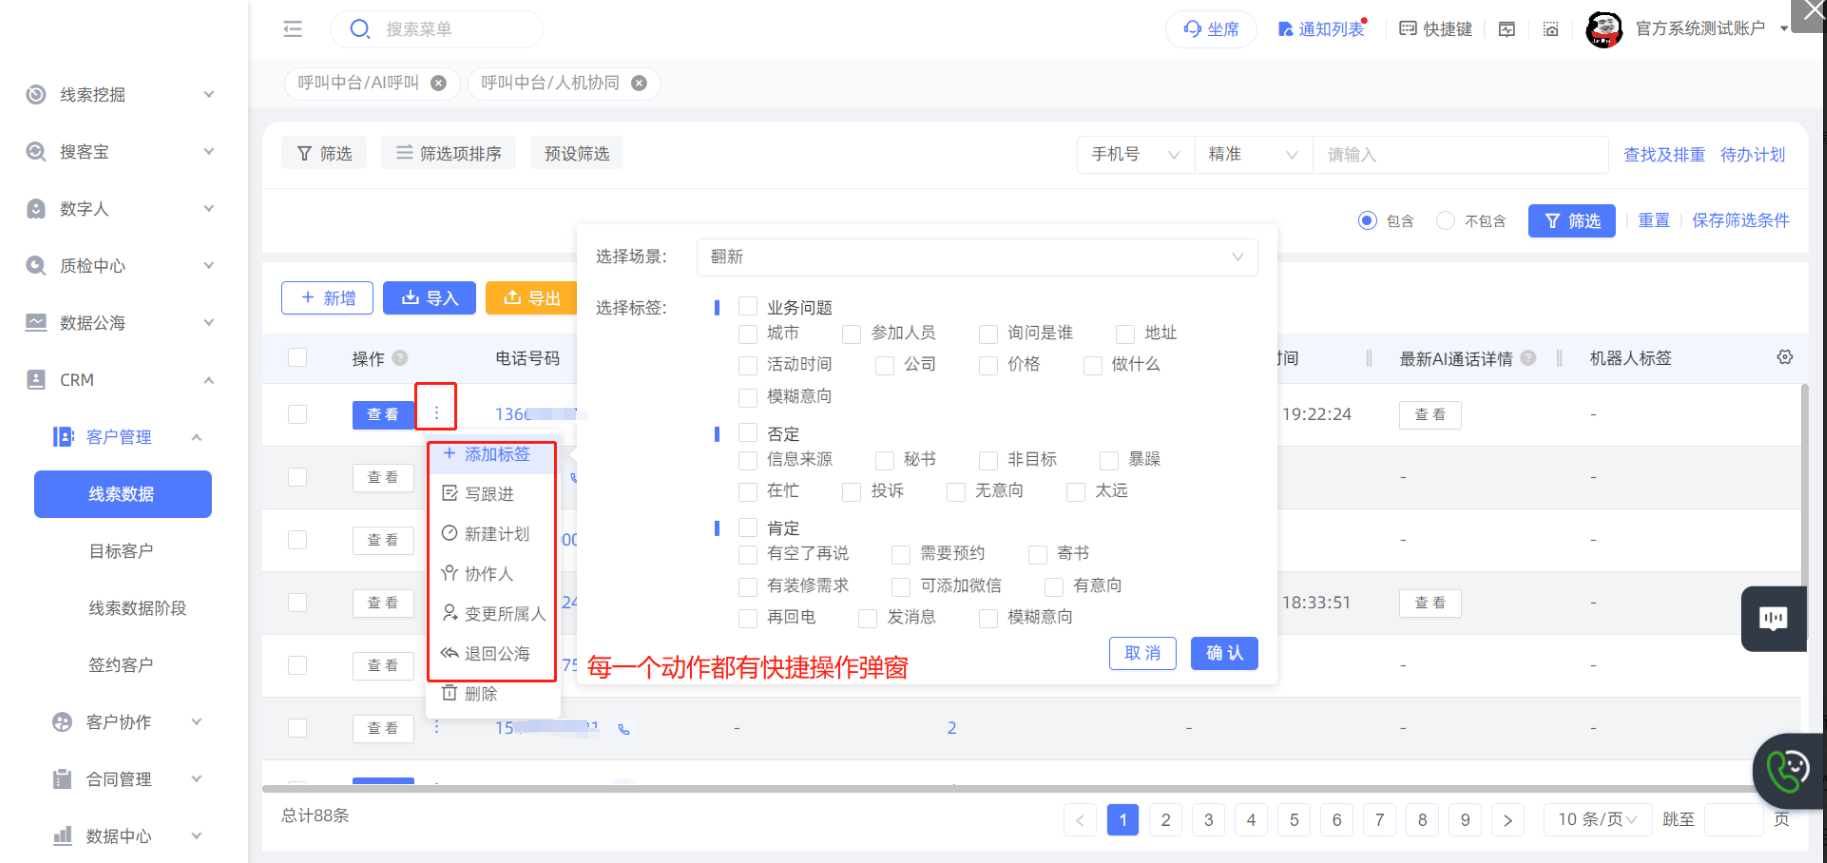
Task: Check the 可添加微信 tag checkbox
Action: pos(901,586)
